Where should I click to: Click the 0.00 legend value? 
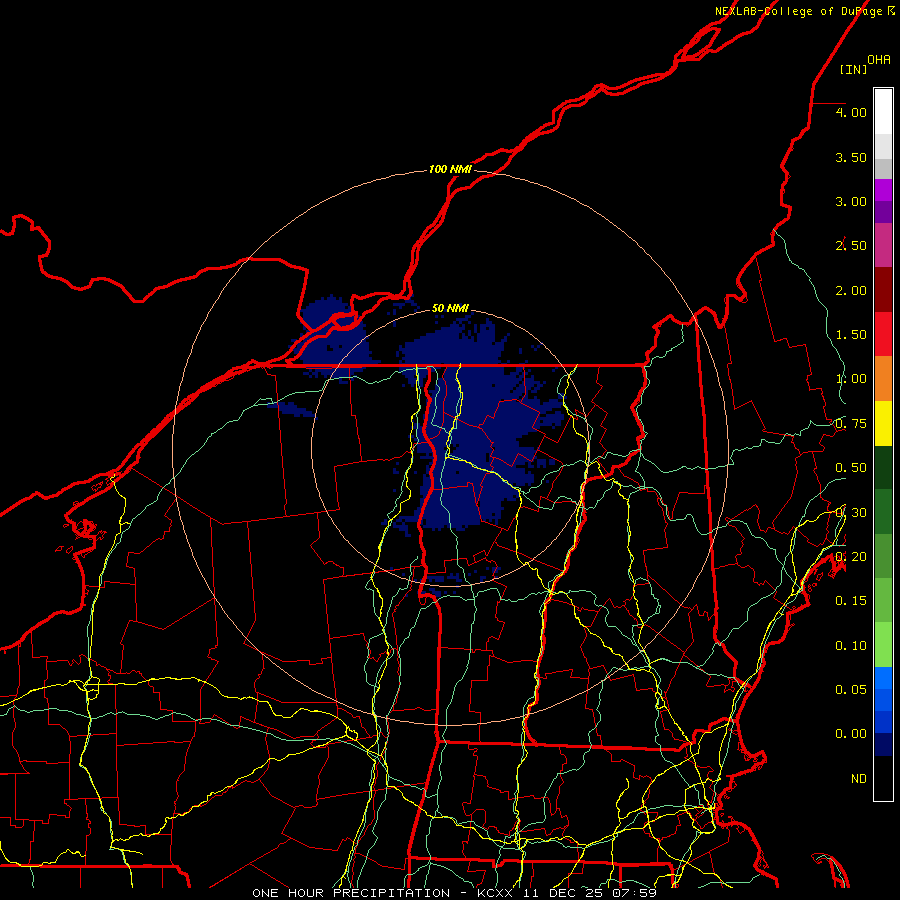851,734
